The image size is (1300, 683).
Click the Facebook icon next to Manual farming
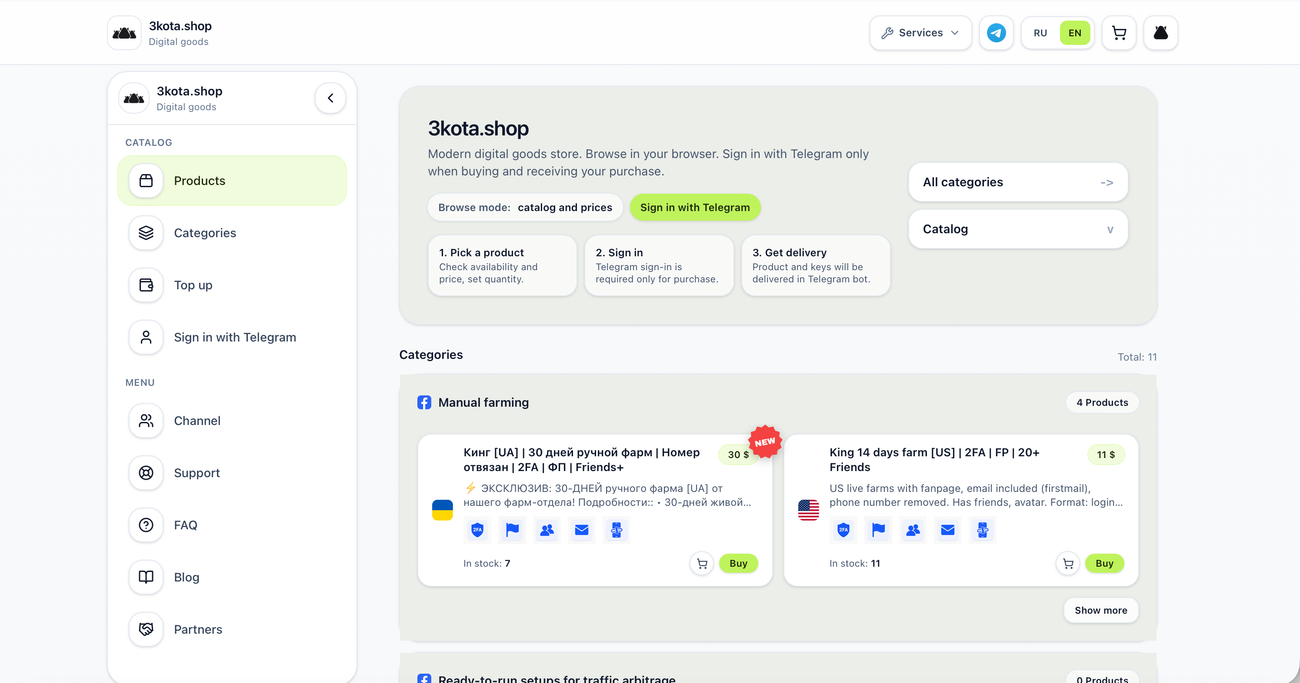pyautogui.click(x=424, y=402)
